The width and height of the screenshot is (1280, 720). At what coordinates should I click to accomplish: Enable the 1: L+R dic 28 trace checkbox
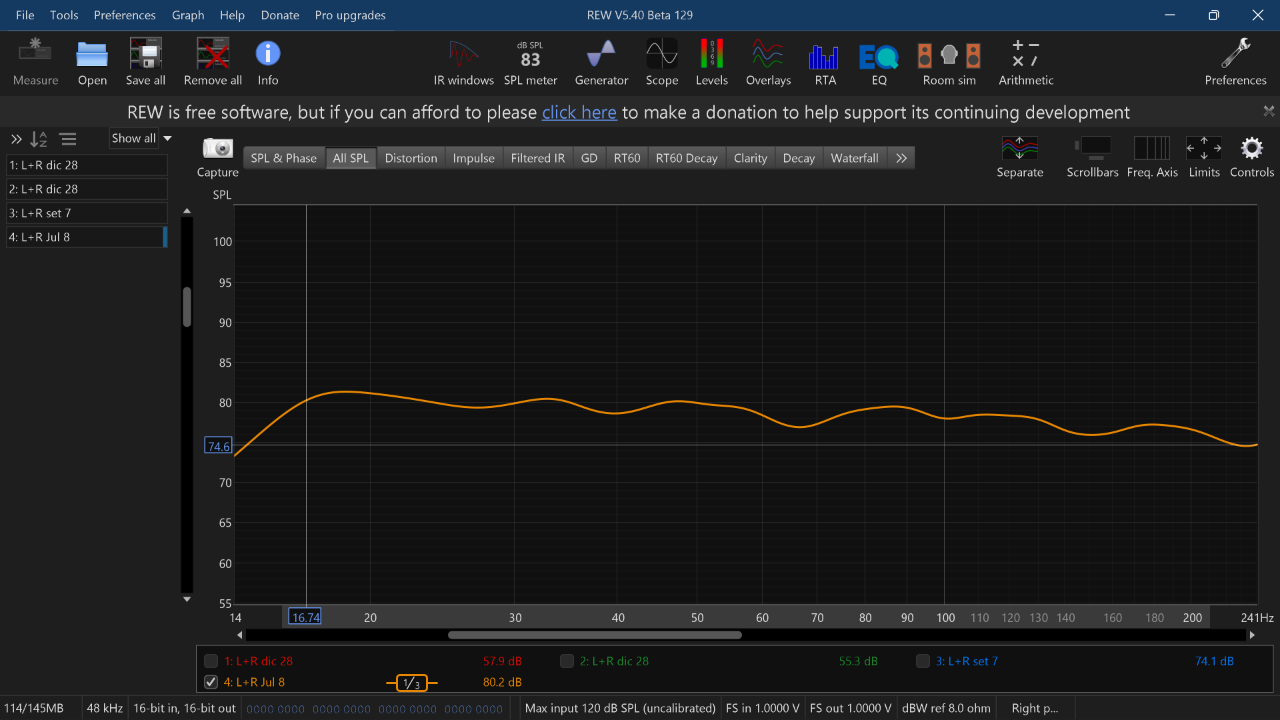211,661
